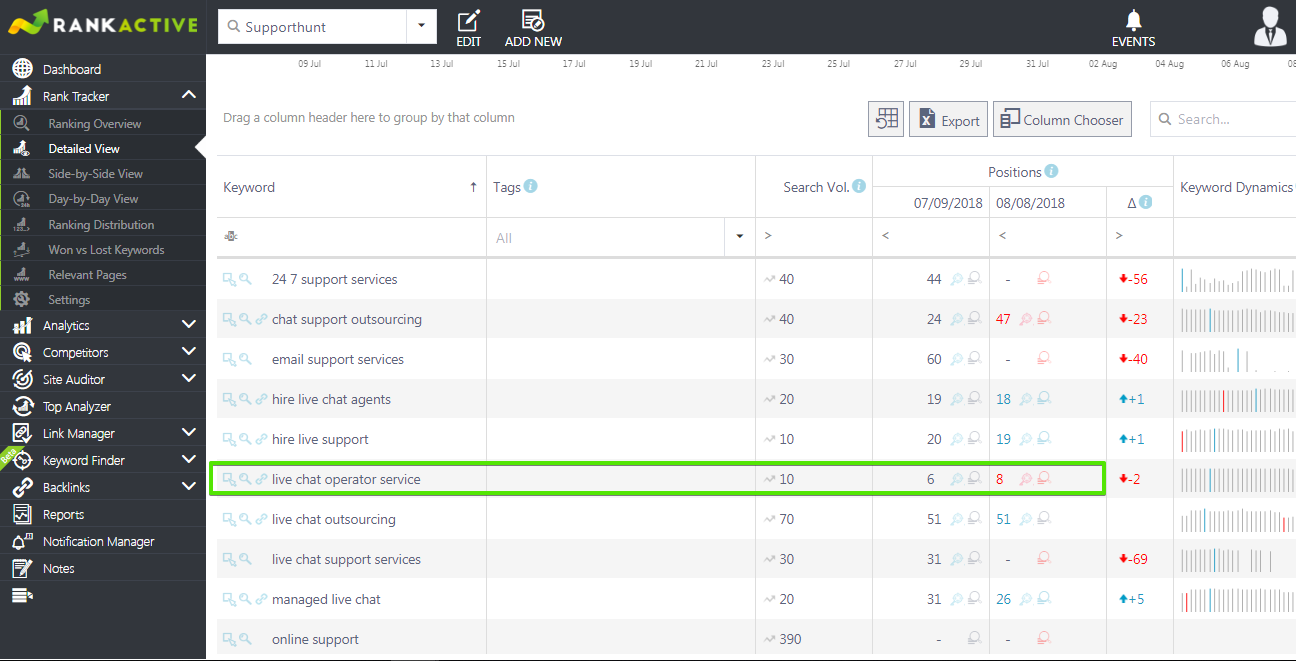Expand the Competitors section chevron
1296x661 pixels.
click(x=189, y=352)
